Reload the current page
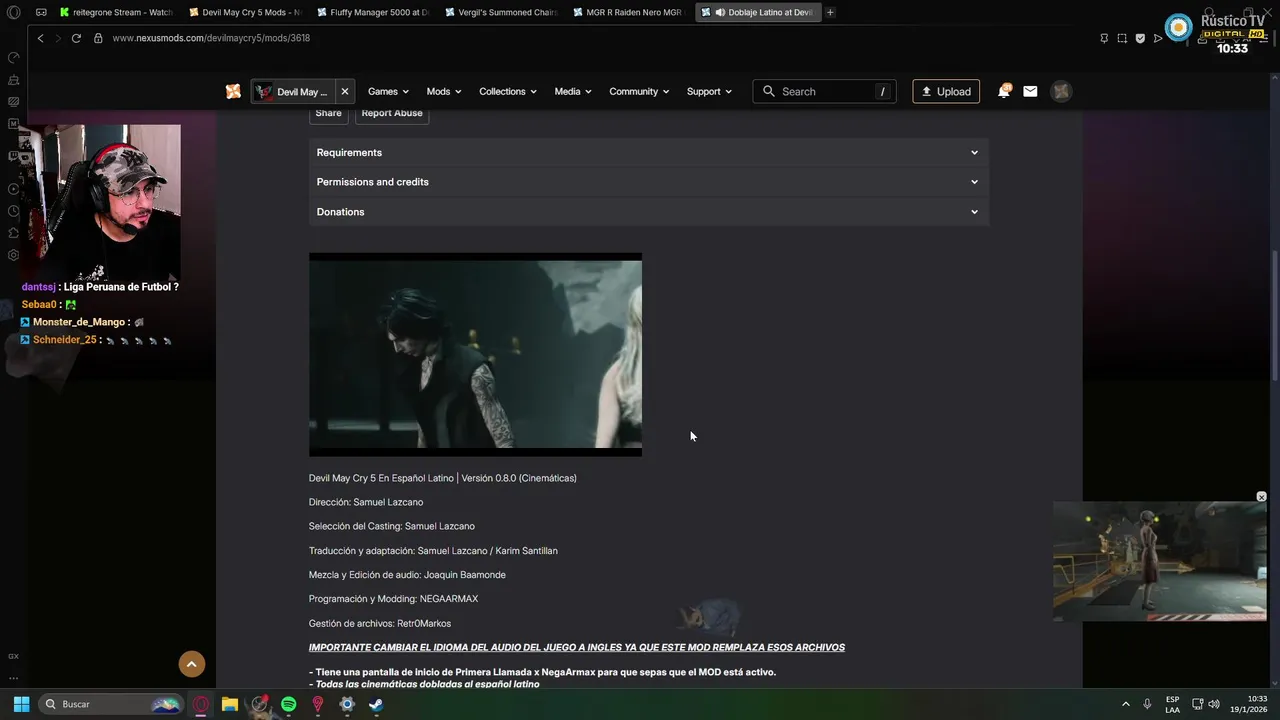The width and height of the screenshot is (1280, 720). tap(76, 38)
